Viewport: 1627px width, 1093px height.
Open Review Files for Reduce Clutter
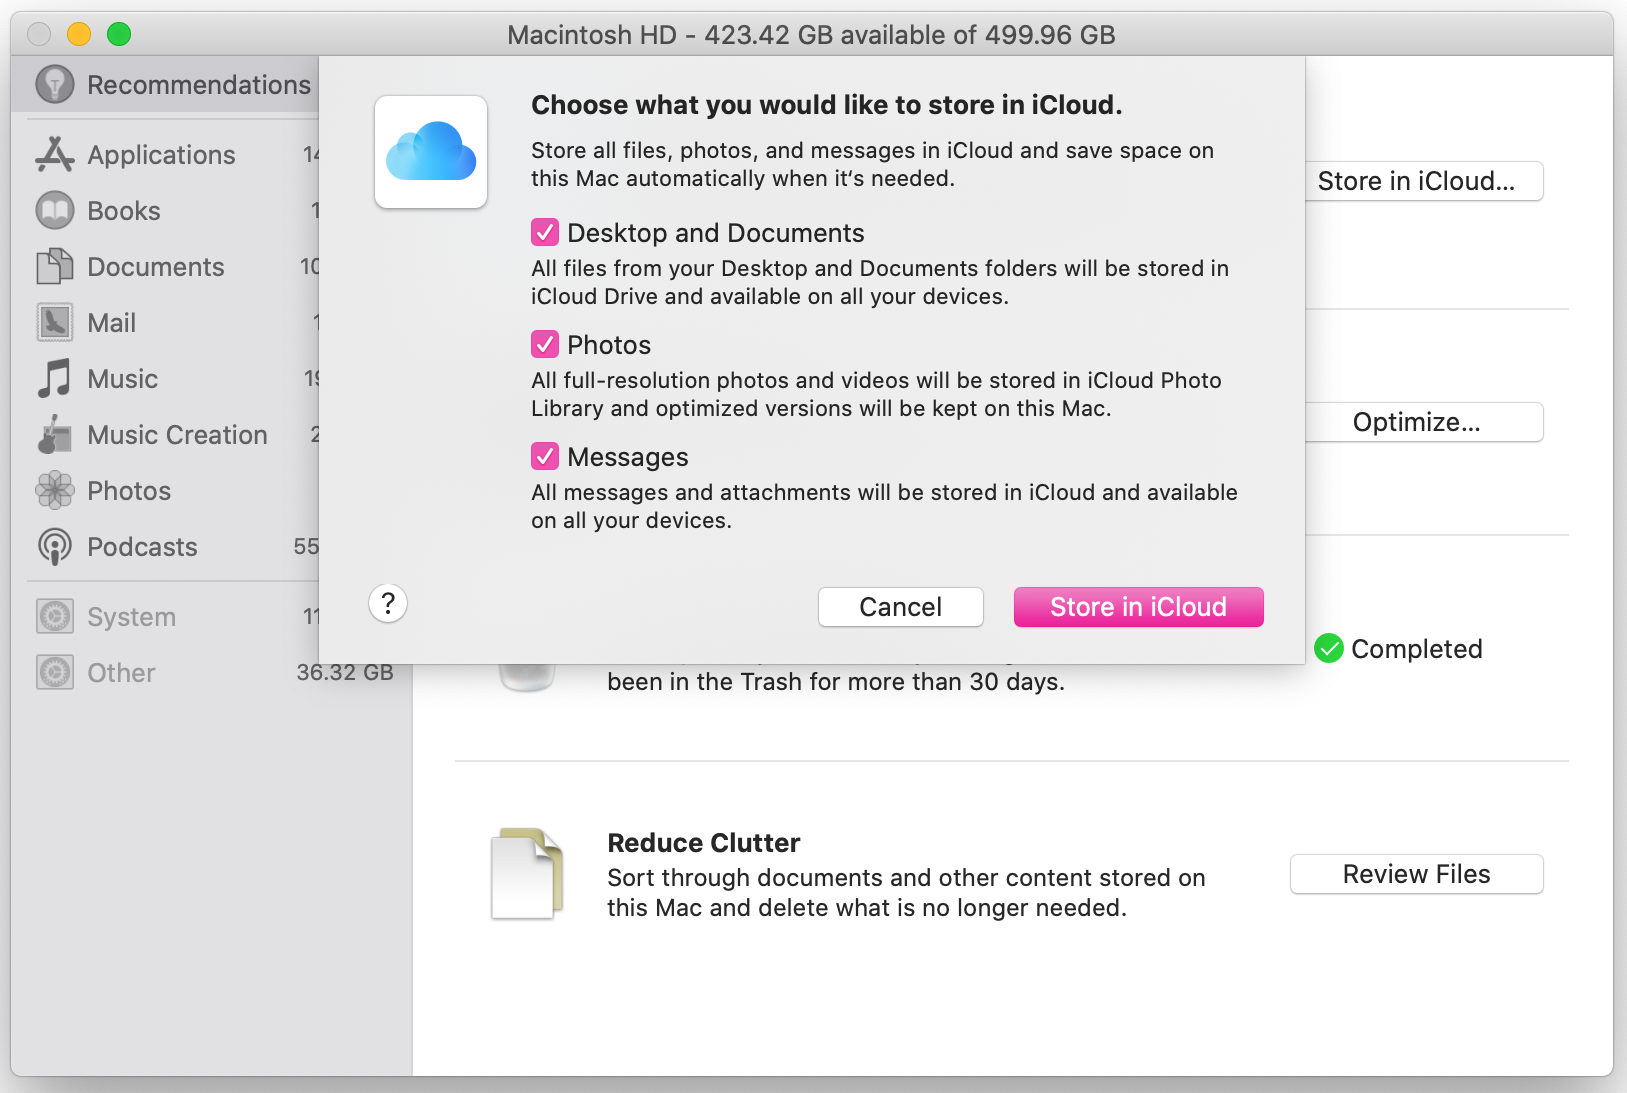click(1417, 874)
